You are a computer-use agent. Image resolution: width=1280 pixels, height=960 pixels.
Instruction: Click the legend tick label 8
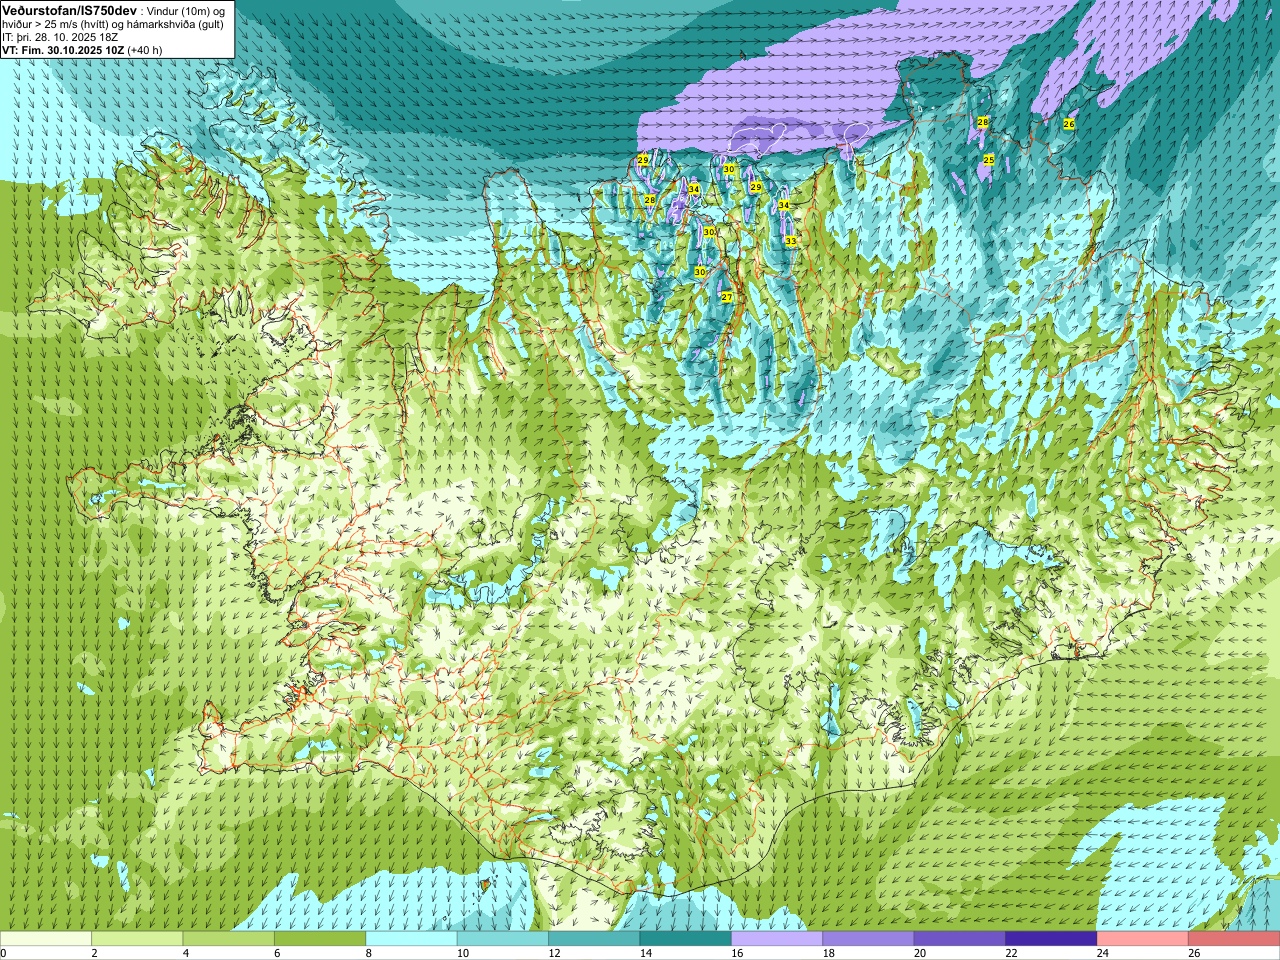click(369, 953)
